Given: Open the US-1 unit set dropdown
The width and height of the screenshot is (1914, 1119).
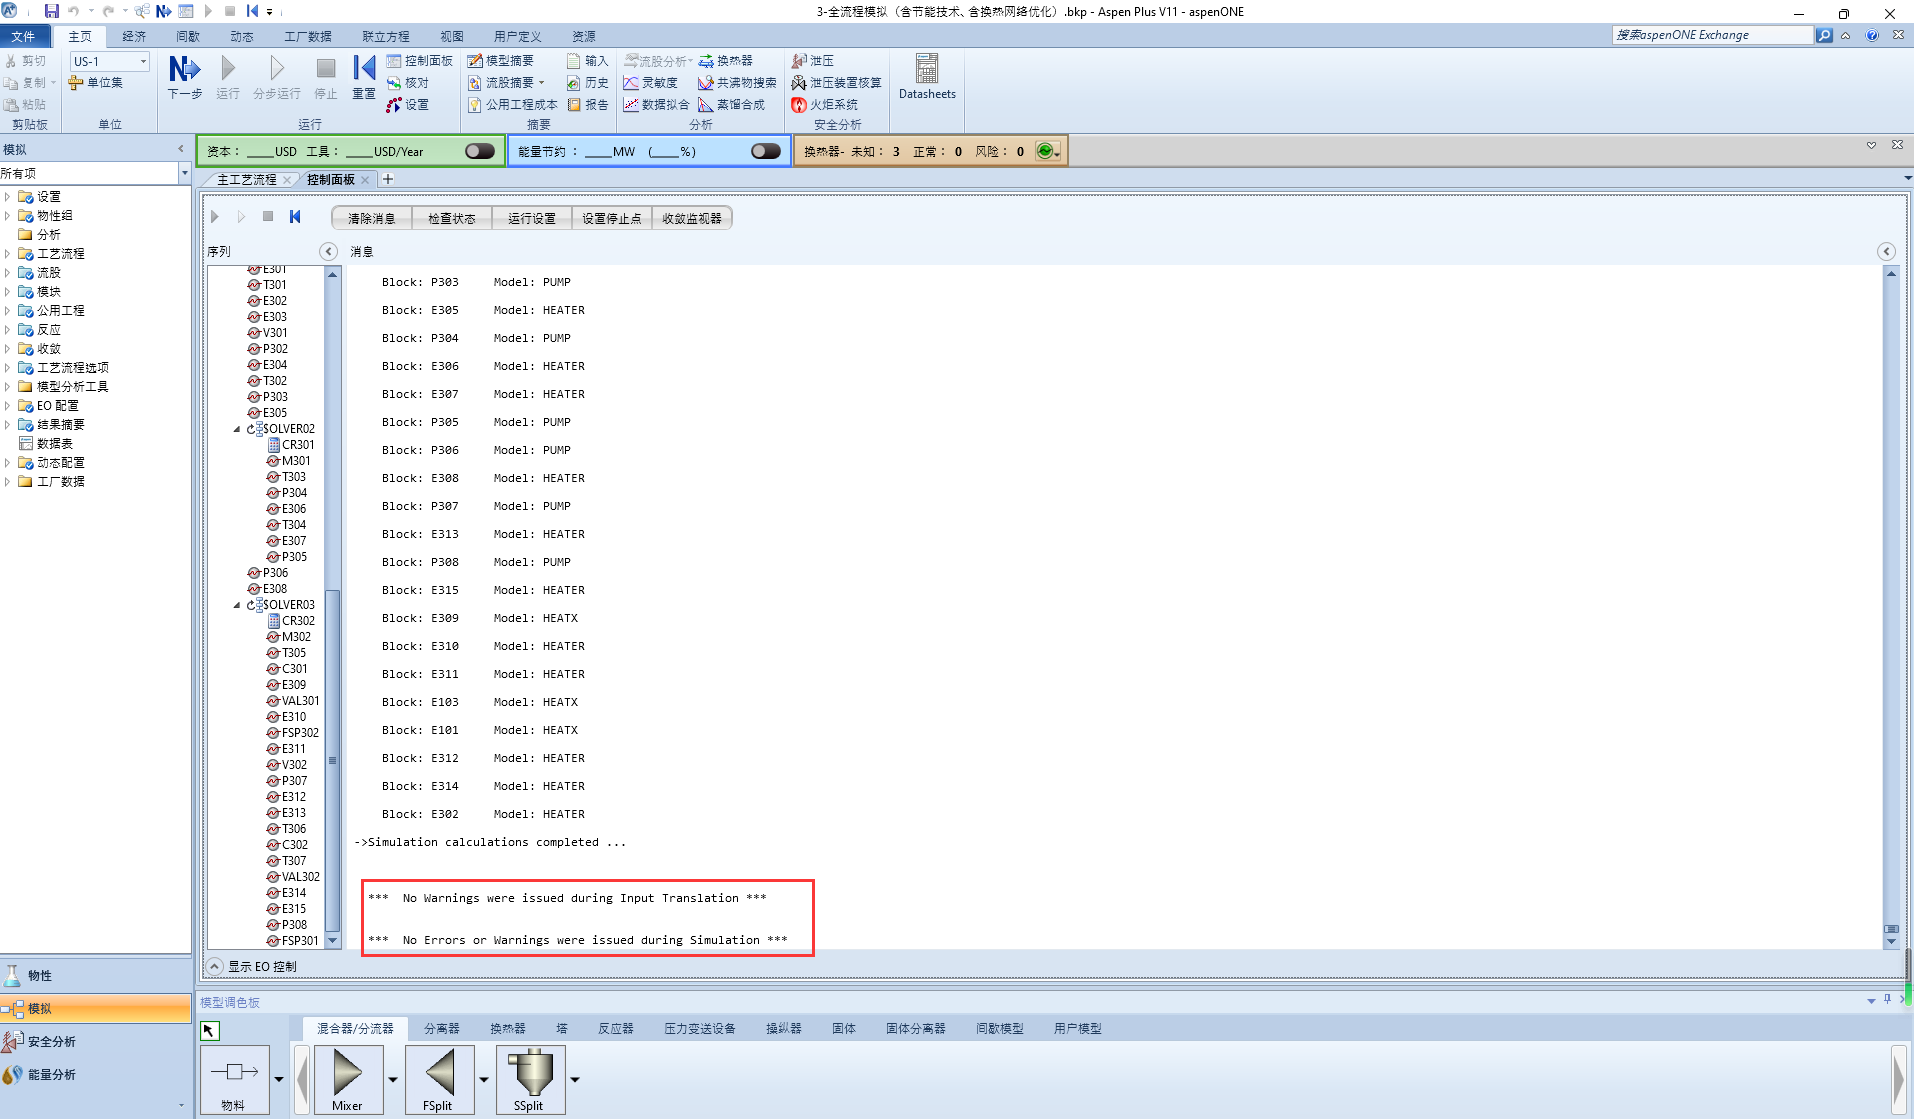Looking at the screenshot, I should pos(143,61).
